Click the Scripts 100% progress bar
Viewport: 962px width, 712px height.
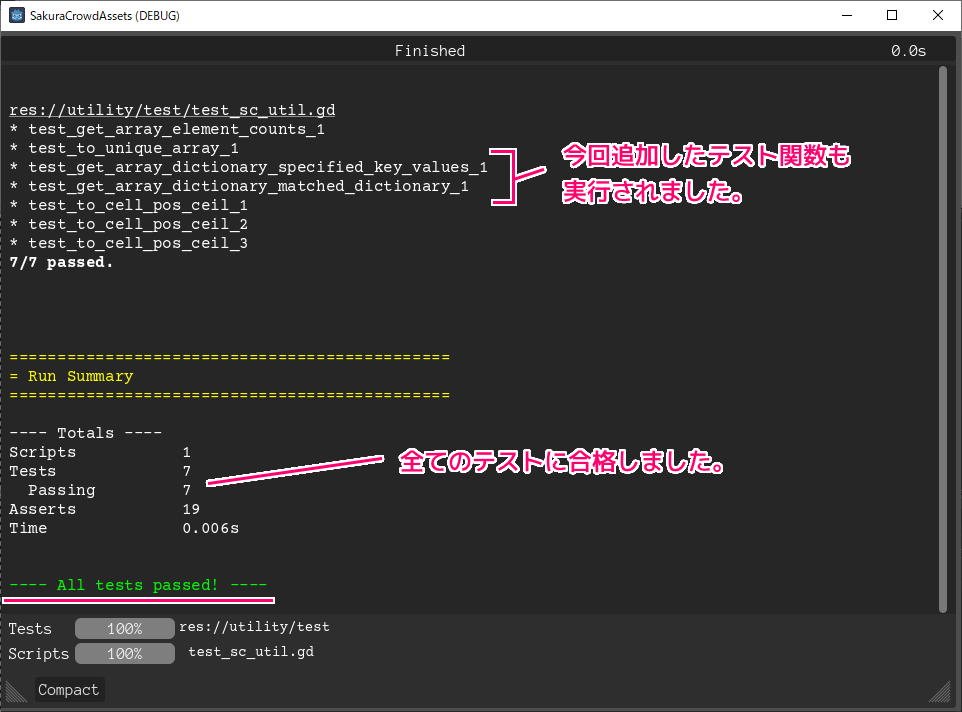[124, 653]
